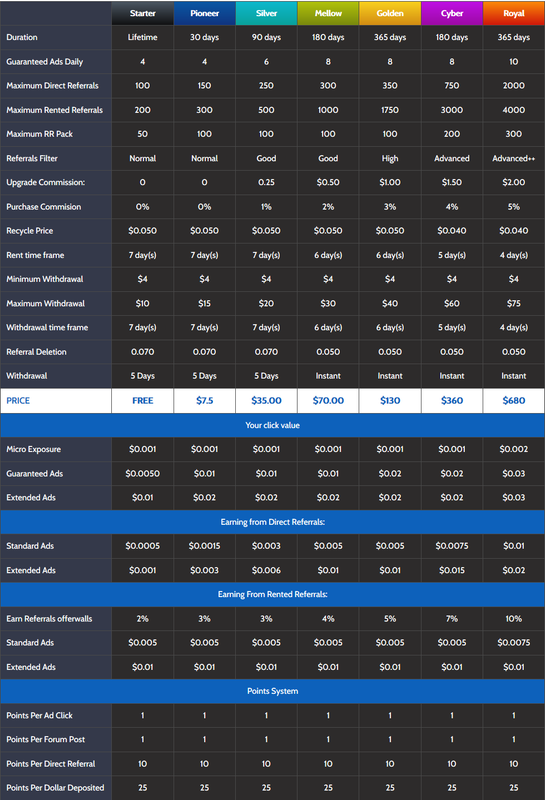Click 'Upgrade Commission:' row label
Image resolution: width=545 pixels, height=800 pixels.
click(x=45, y=182)
